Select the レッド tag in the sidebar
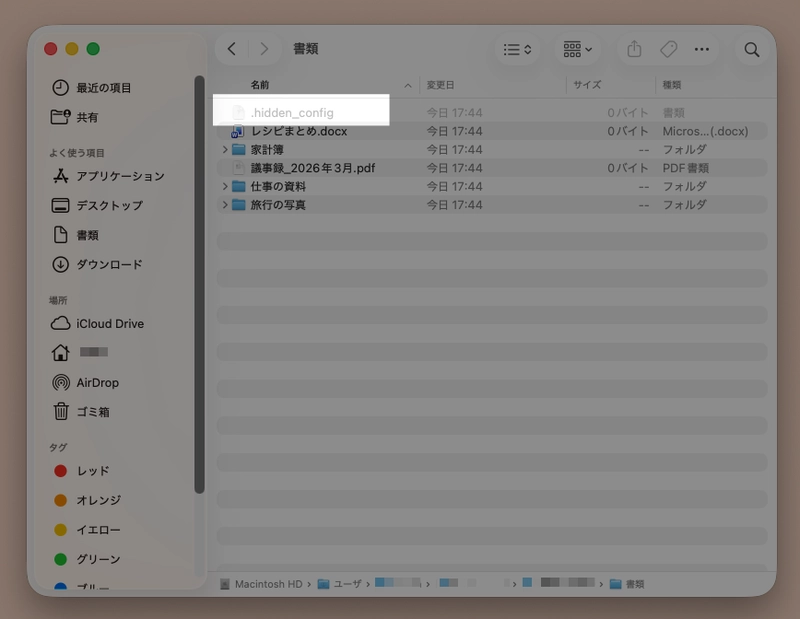800x619 pixels. (91, 471)
